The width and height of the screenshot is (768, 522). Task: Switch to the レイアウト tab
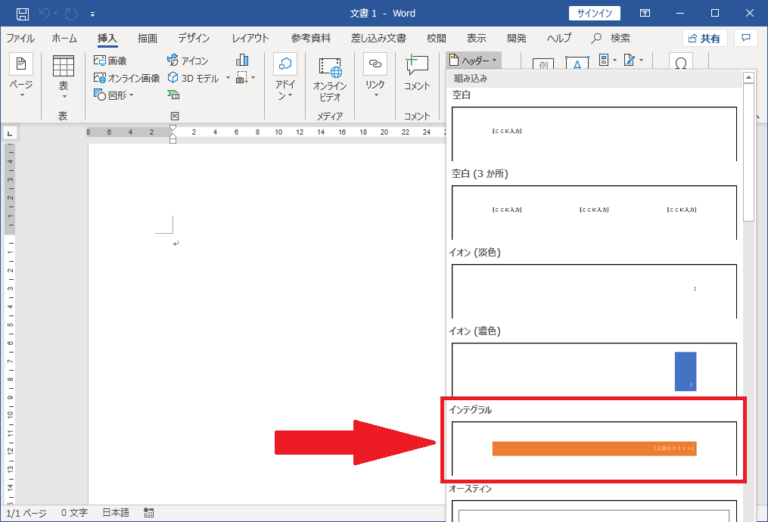pos(250,38)
